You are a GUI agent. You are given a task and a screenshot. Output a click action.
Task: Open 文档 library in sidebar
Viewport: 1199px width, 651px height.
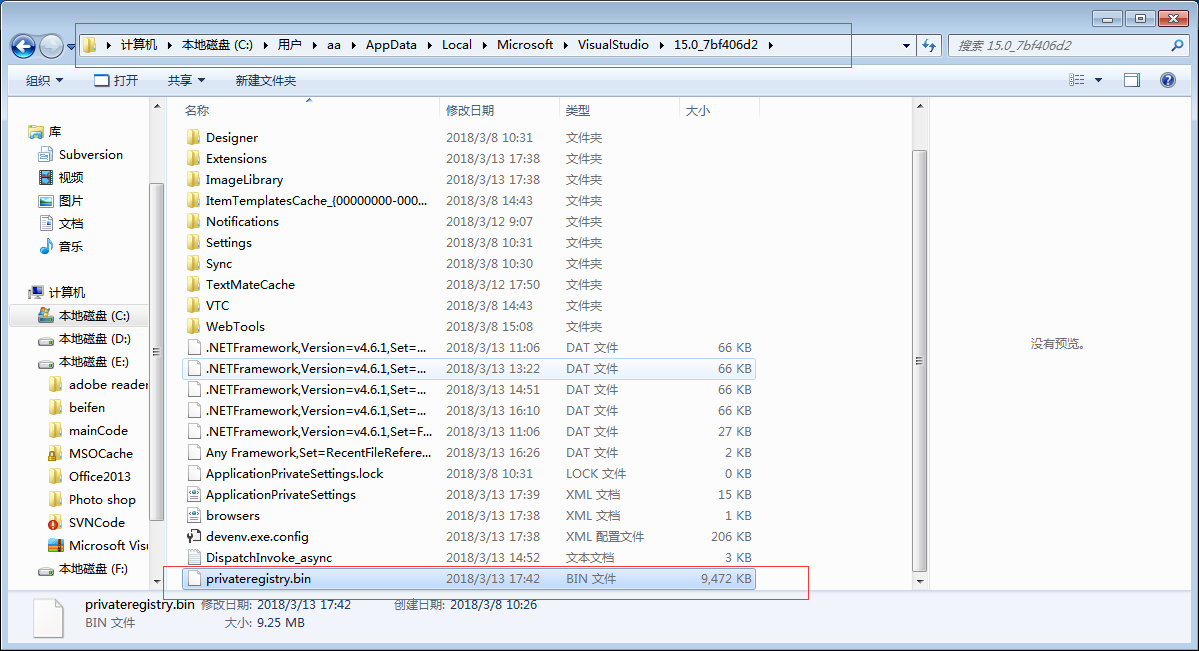pyautogui.click(x=70, y=223)
